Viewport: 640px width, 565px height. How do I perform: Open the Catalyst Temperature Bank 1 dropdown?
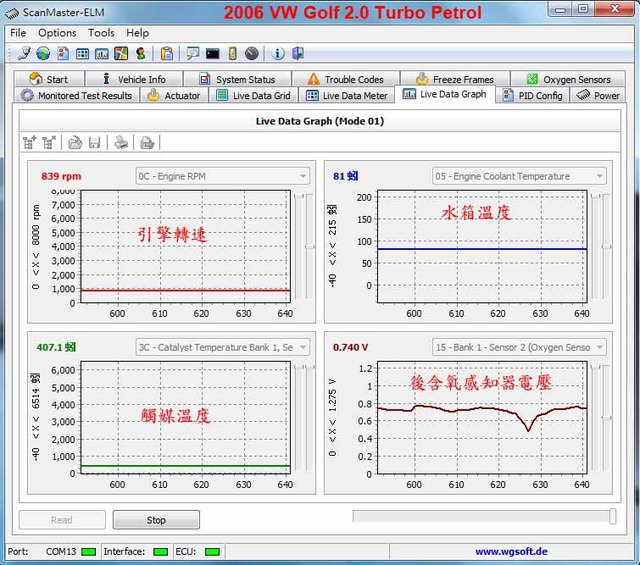tap(222, 348)
